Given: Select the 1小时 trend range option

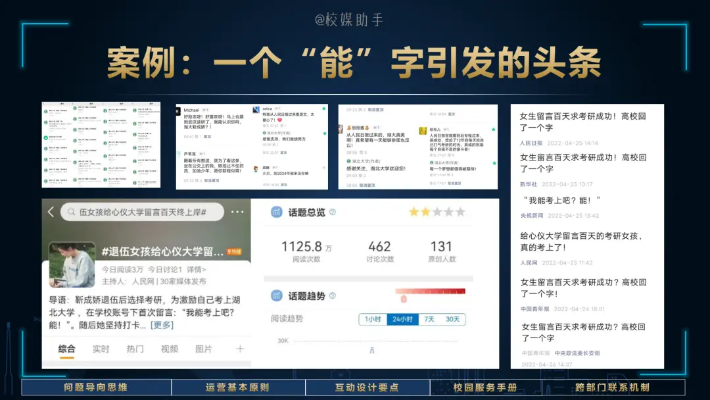Looking at the screenshot, I should pyautogui.click(x=372, y=319).
